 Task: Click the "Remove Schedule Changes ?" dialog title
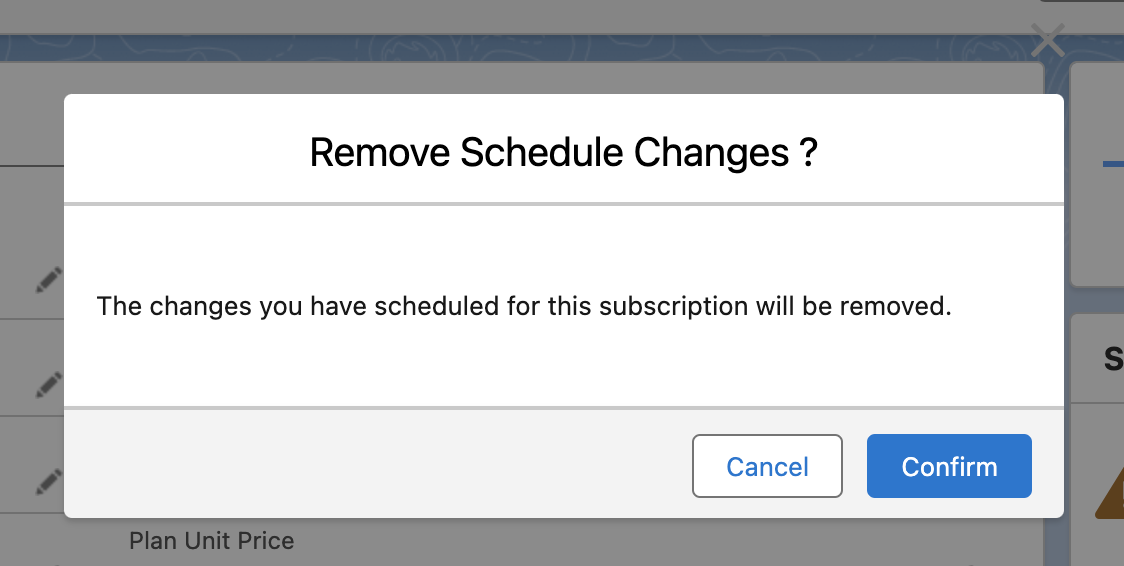point(563,152)
